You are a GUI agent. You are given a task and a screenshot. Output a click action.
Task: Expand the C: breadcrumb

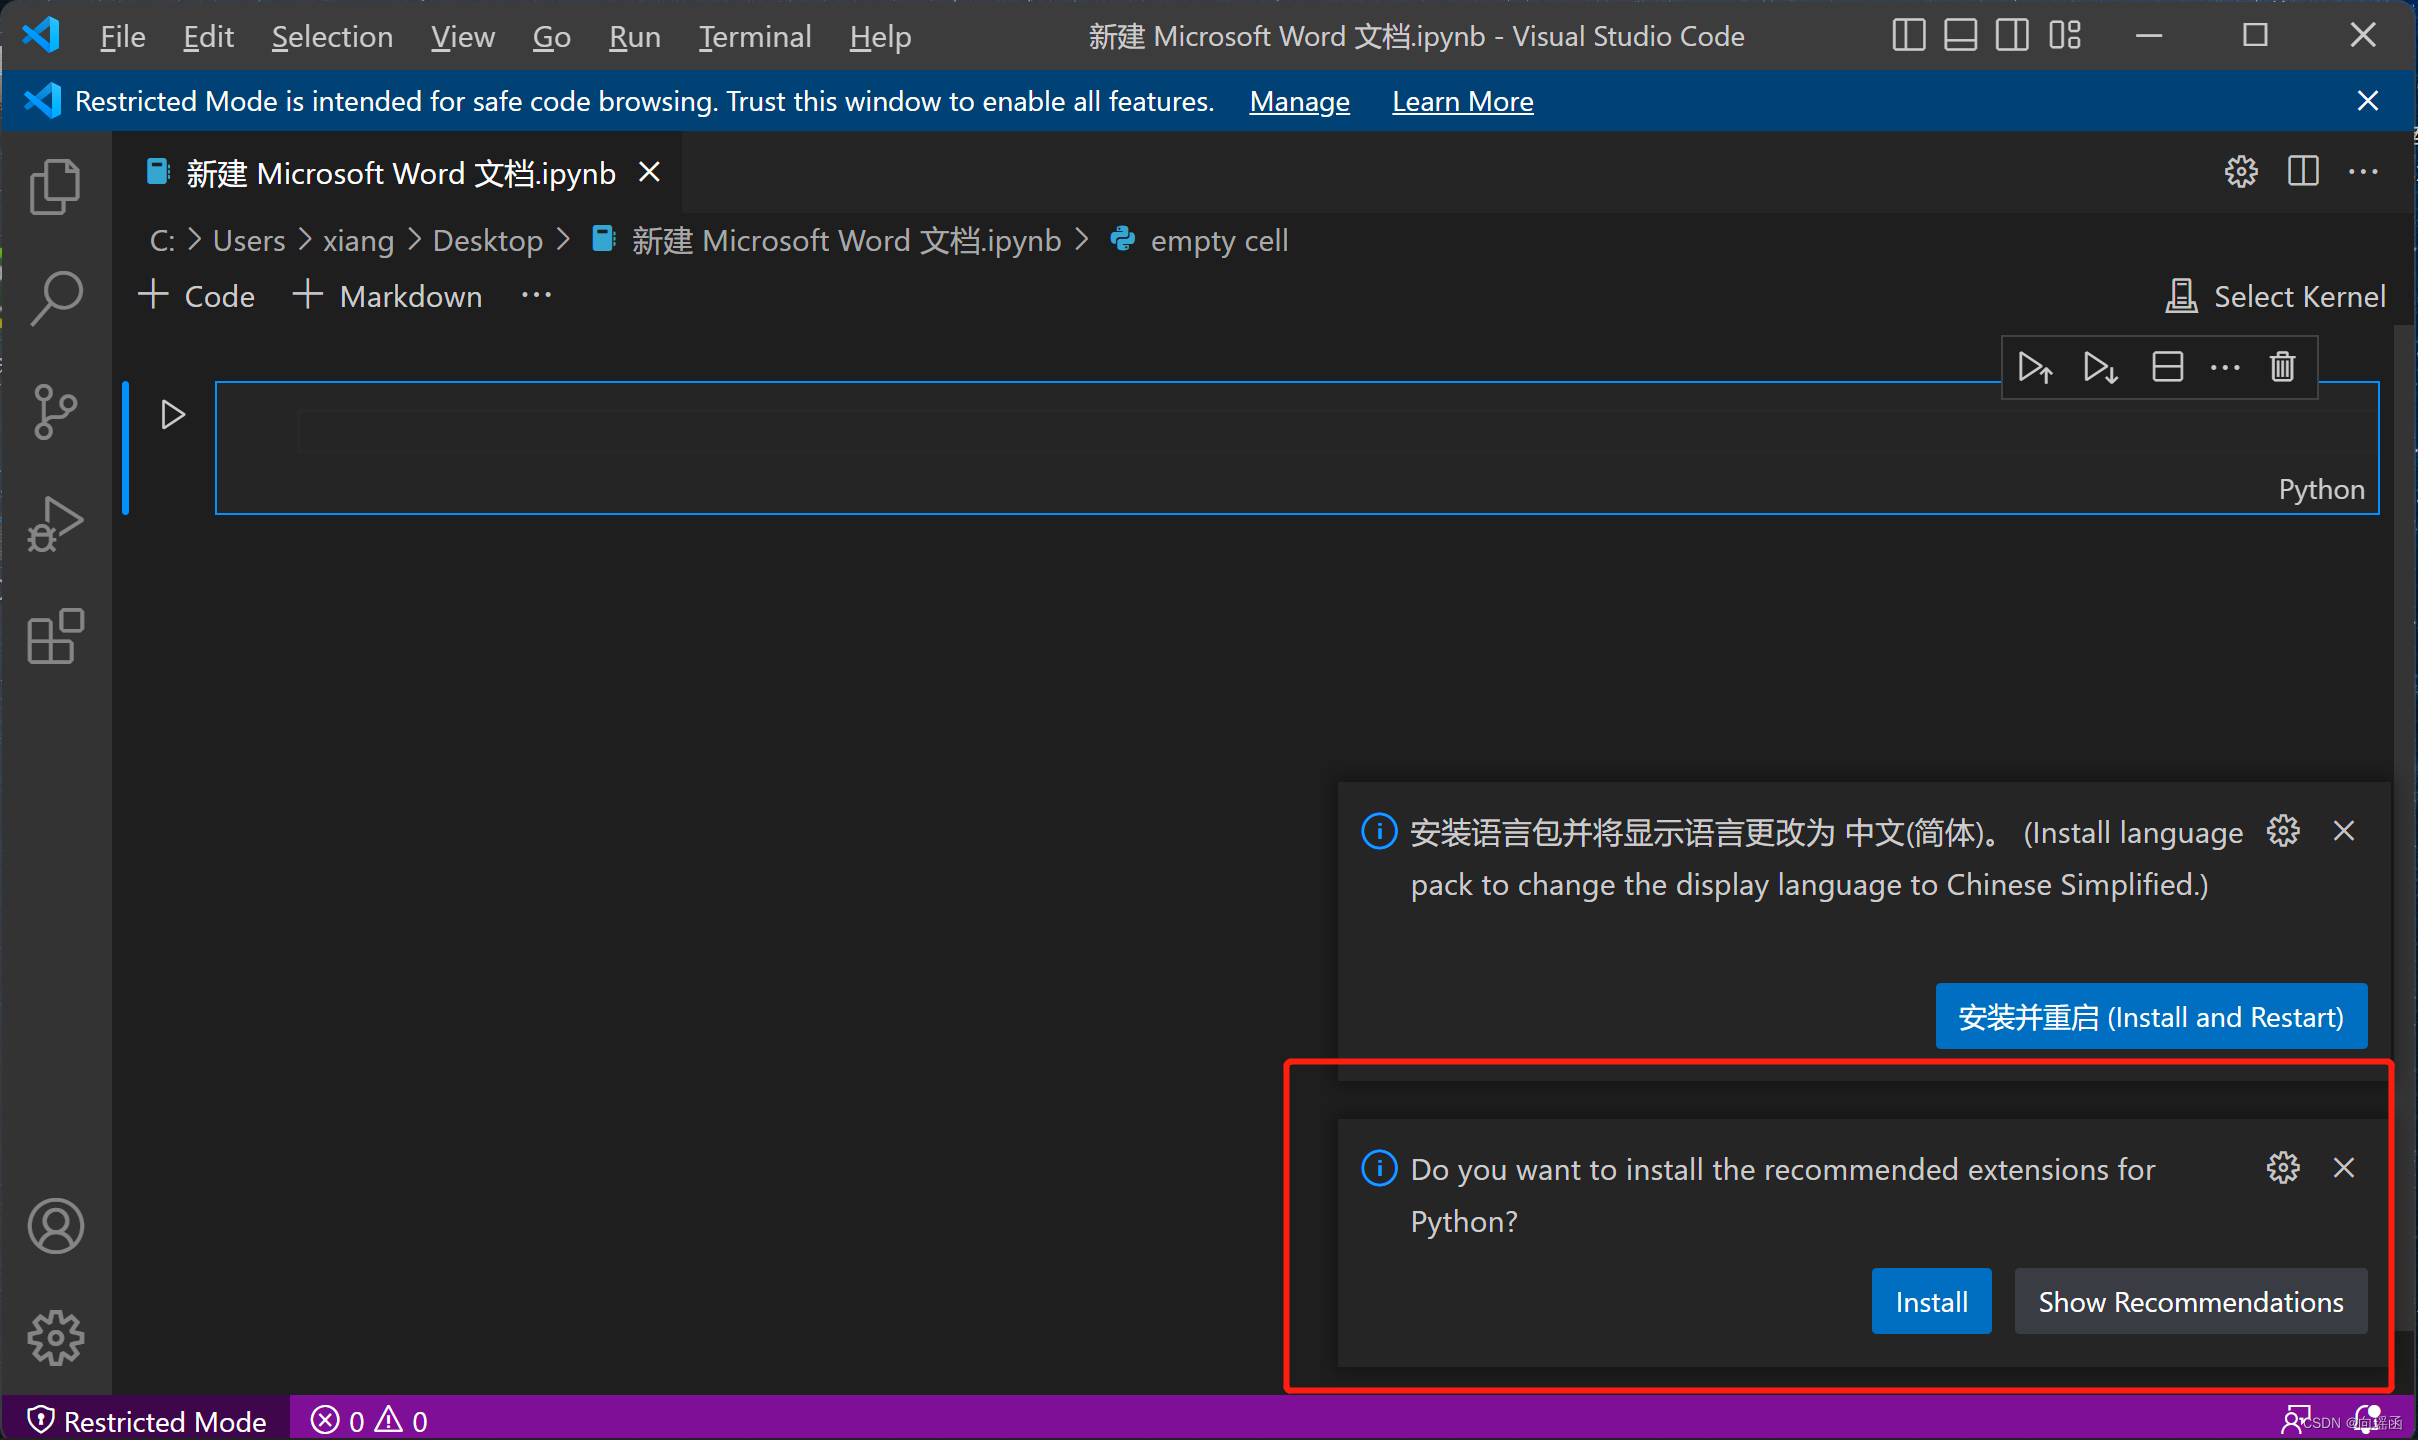point(162,241)
